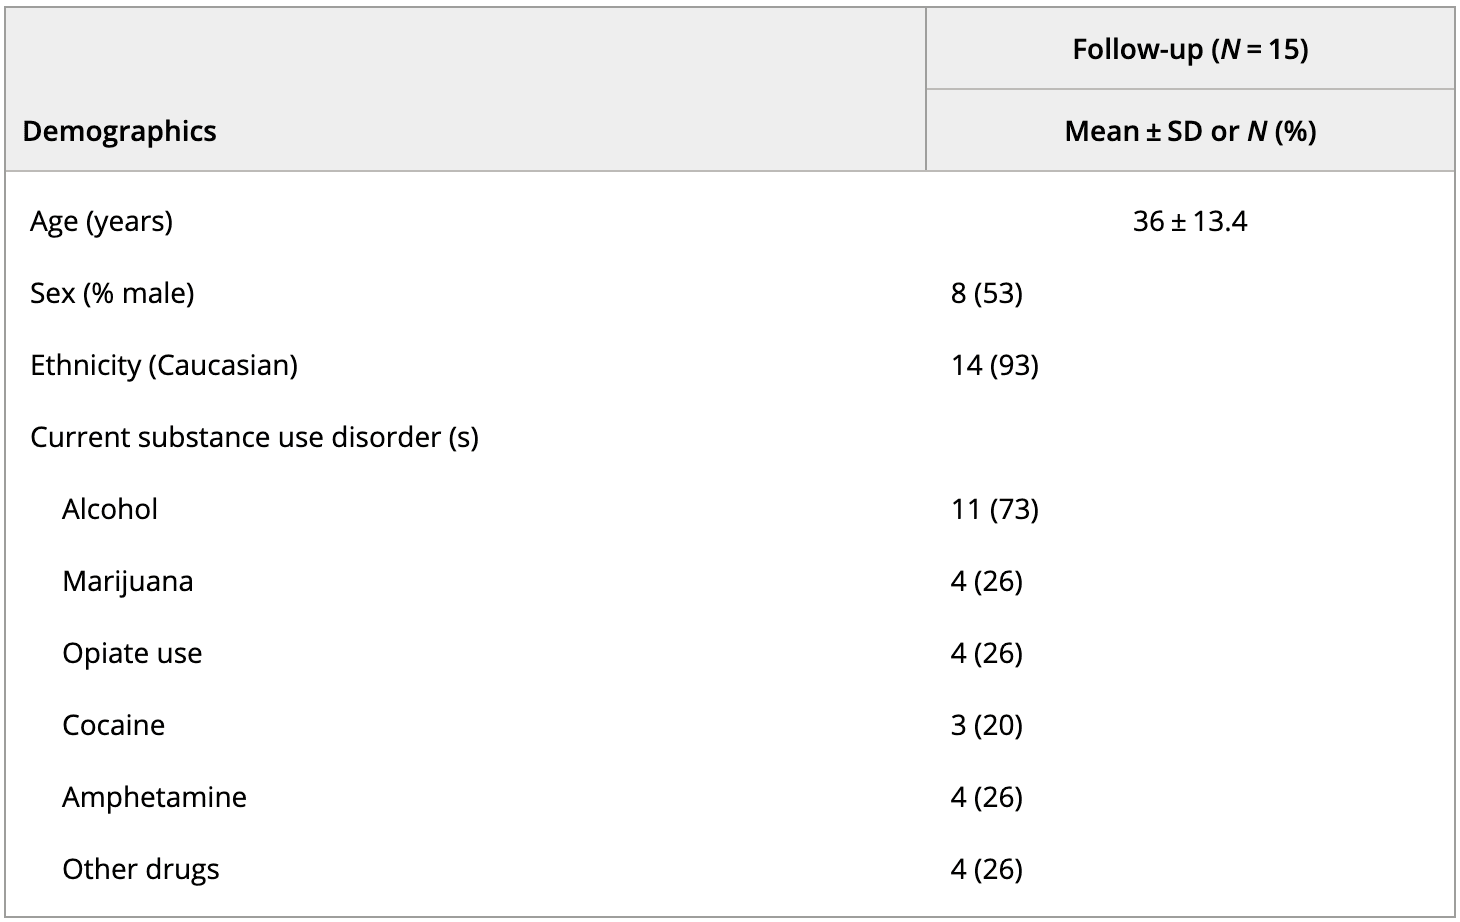The height and width of the screenshot is (922, 1460).
Task: Click the 3 (20) Cocaine value
Action: coord(986,725)
